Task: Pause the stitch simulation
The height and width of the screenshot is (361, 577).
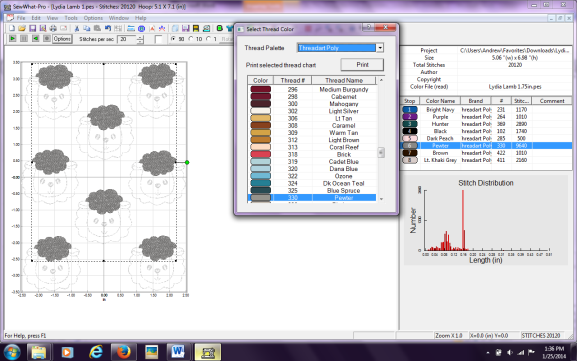Action: pyautogui.click(x=24, y=38)
